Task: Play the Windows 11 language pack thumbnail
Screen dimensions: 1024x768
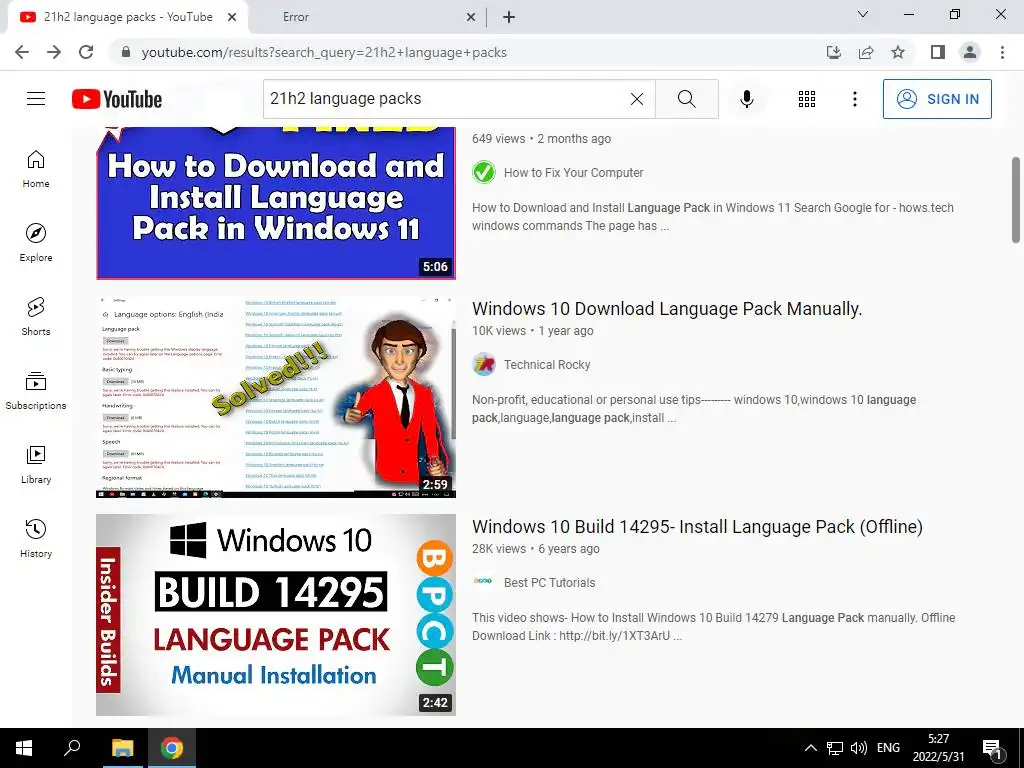Action: [x=276, y=203]
